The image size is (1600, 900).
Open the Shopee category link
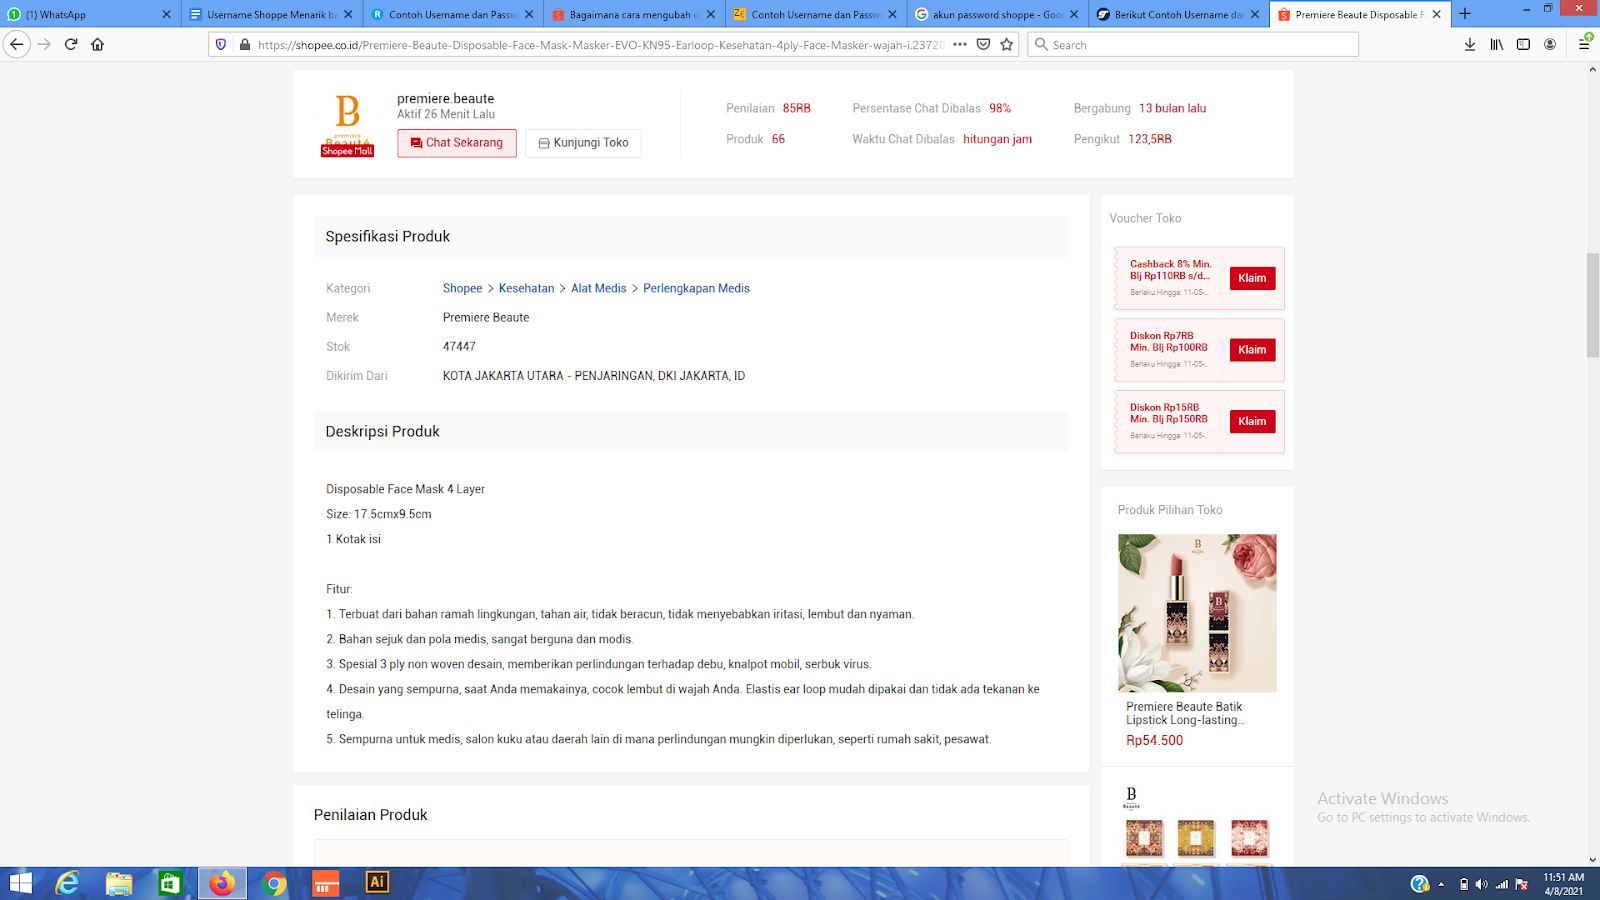pyautogui.click(x=462, y=288)
